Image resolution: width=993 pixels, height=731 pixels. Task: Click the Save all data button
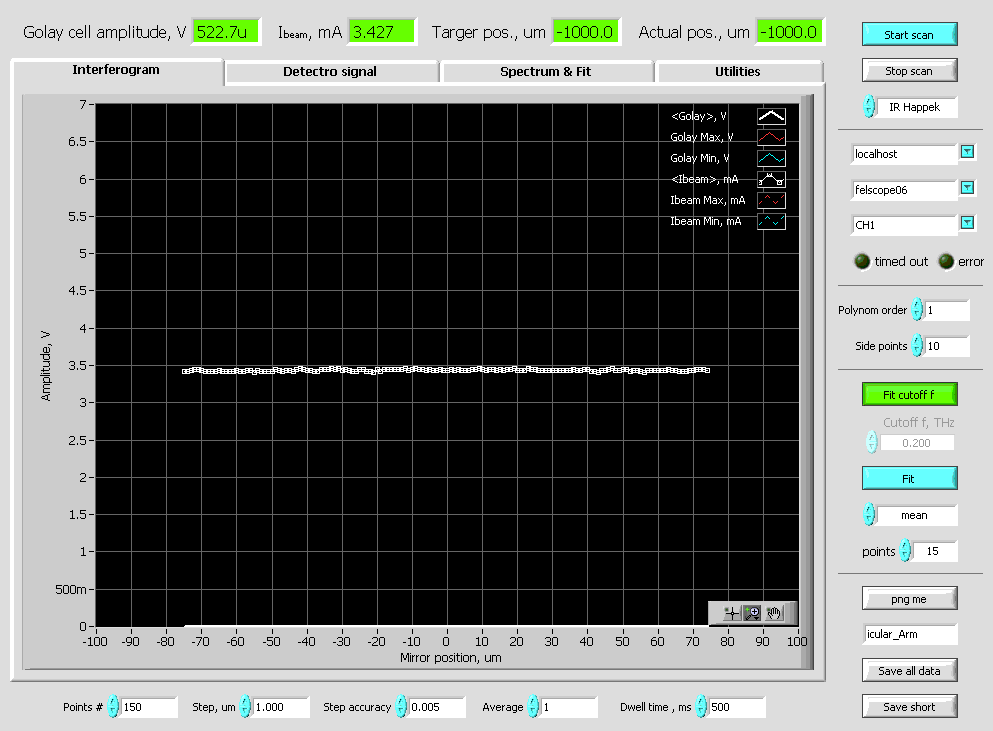909,670
